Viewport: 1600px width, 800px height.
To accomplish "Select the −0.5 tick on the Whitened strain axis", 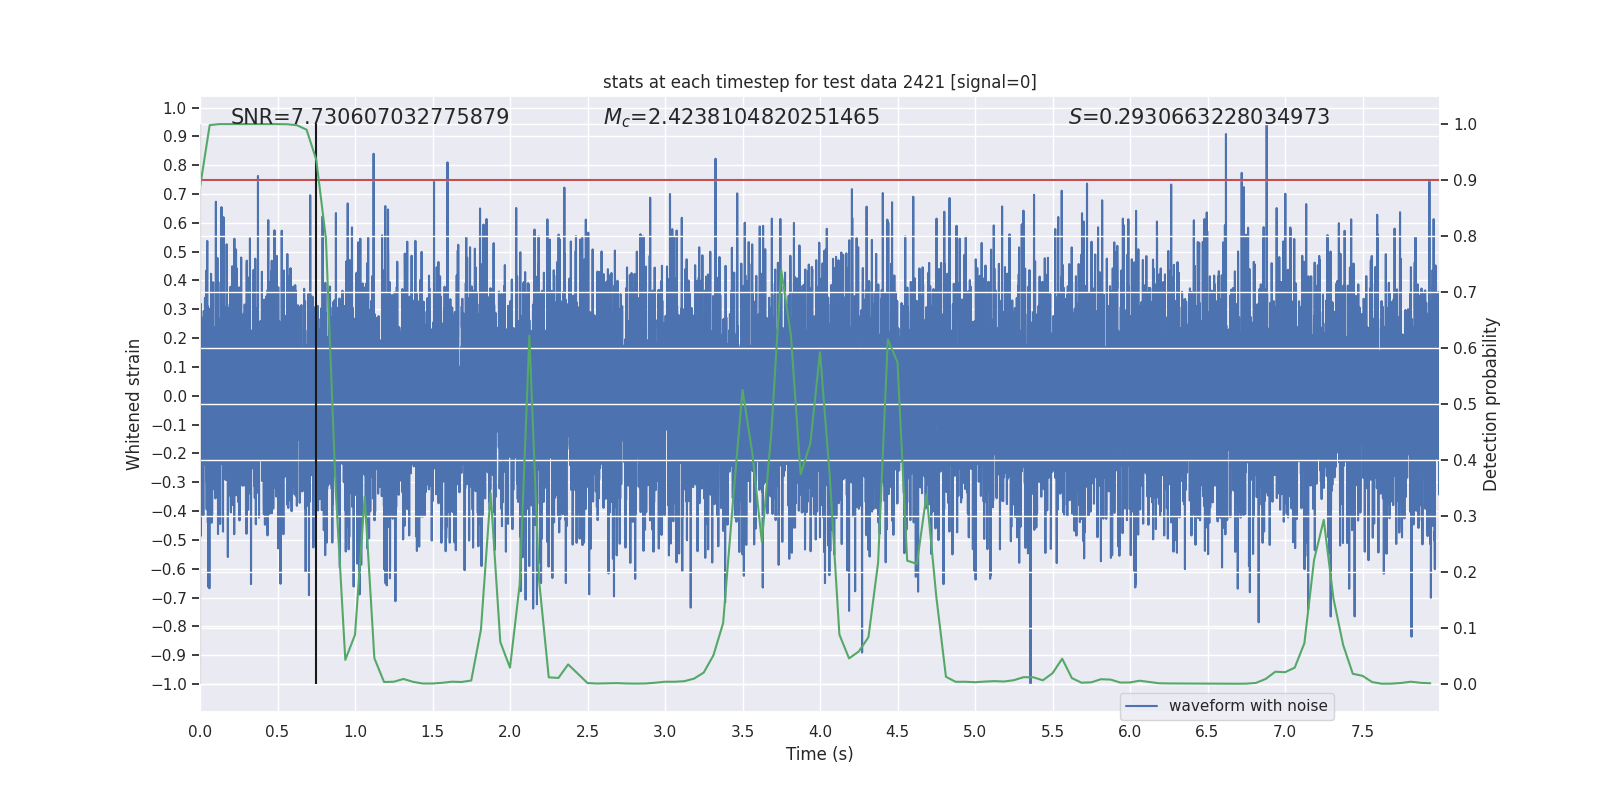I will [169, 540].
